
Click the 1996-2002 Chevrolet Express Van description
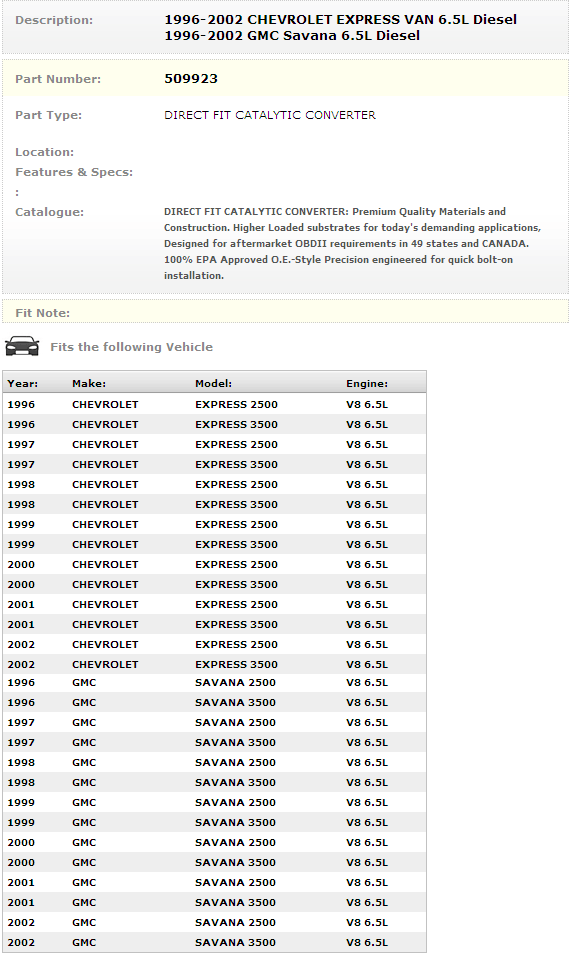coord(341,19)
